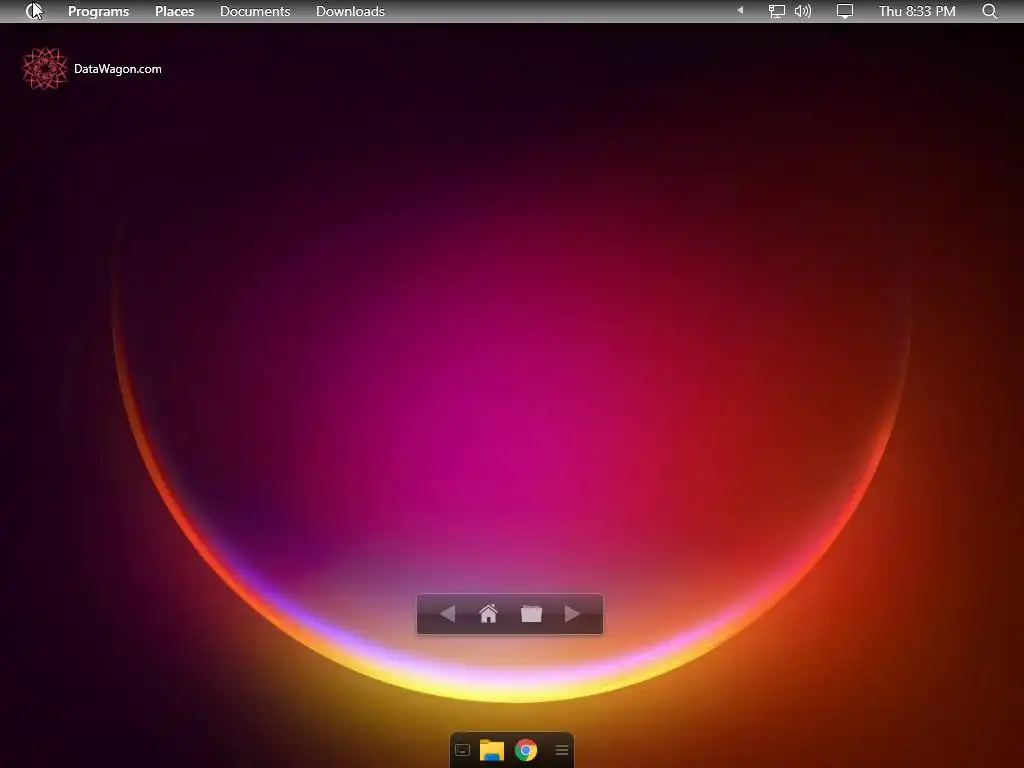Expand the hidden tray icons arrow
Screen dimensions: 1024x768
click(740, 10)
